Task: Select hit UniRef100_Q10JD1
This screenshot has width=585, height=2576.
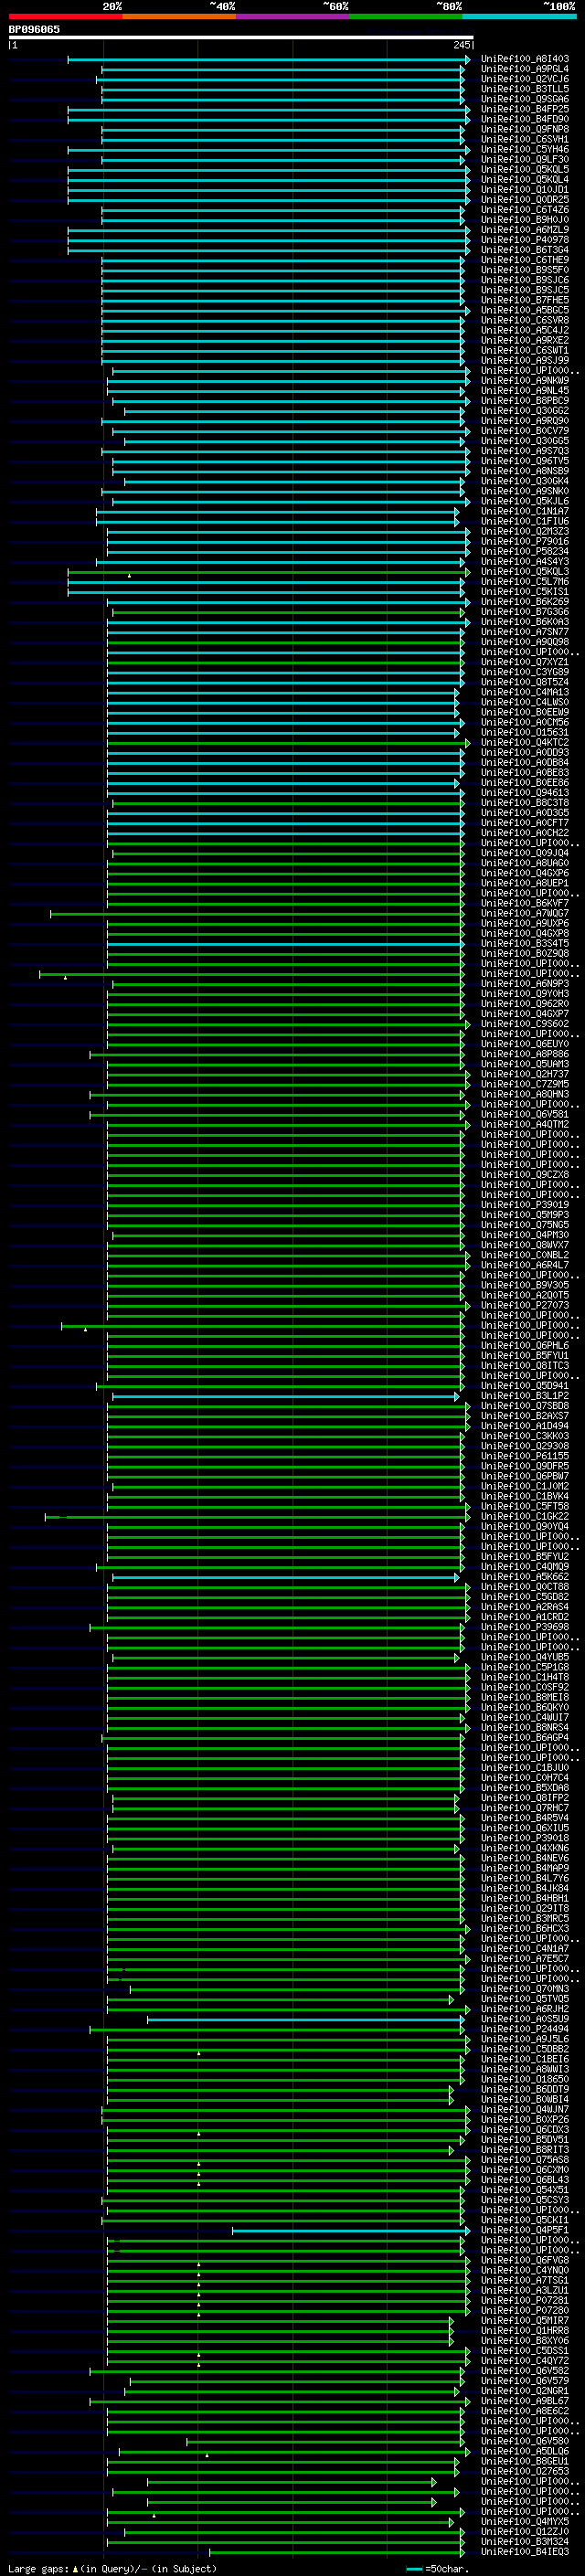Action: coord(525,189)
